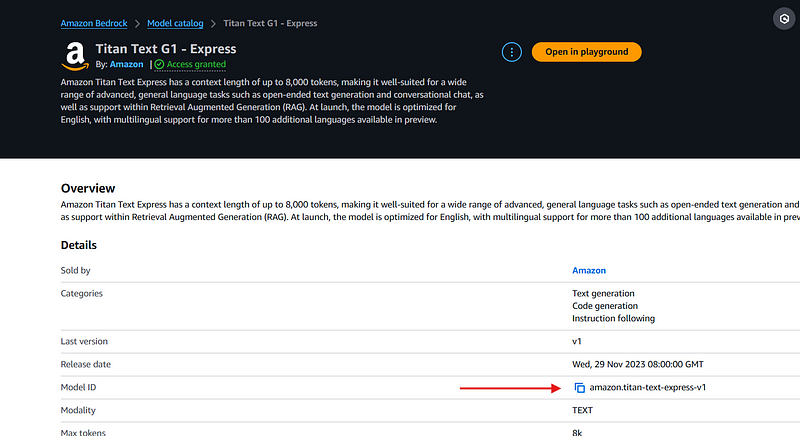This screenshot has width=800, height=436.
Task: Click the Text generation category value
Action: (603, 294)
